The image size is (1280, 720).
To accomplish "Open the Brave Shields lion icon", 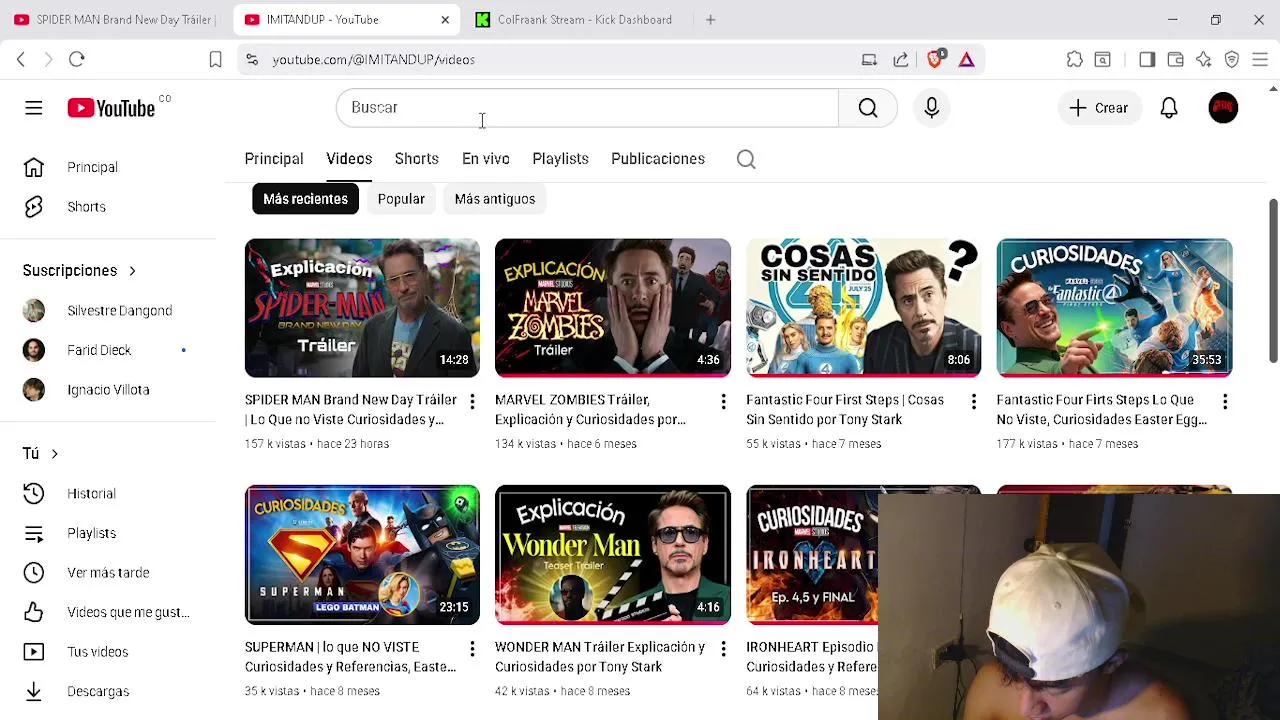I will (x=935, y=59).
